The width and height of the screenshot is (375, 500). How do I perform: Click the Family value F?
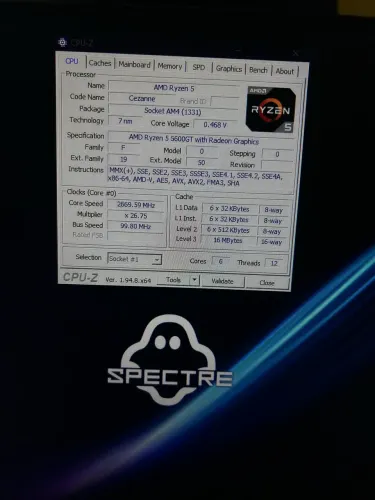123,148
